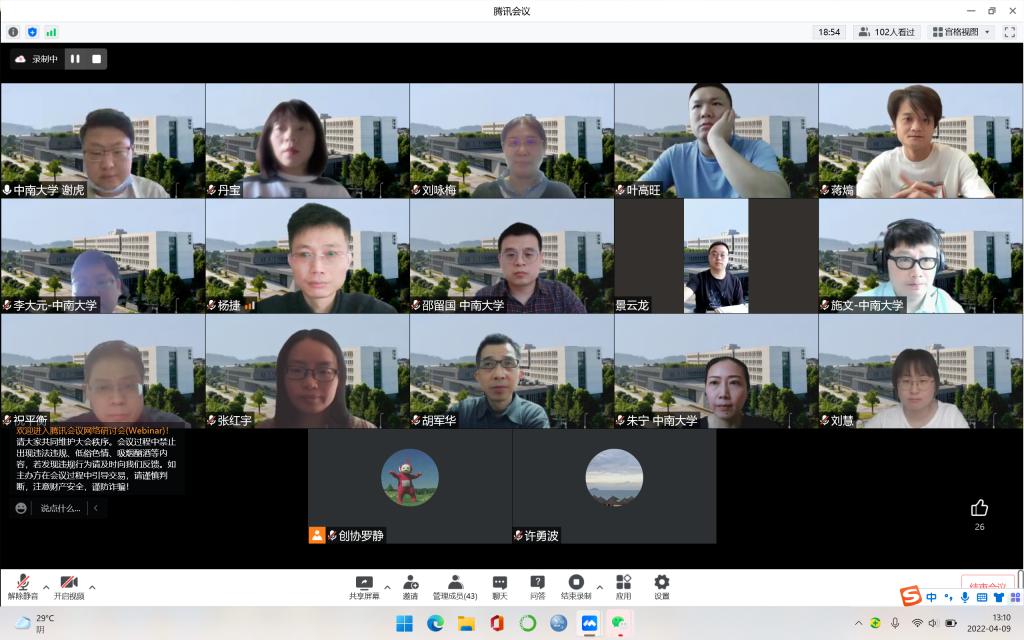Expand the video options arrow beside camera
1024x640 pixels.
pos(92,586)
